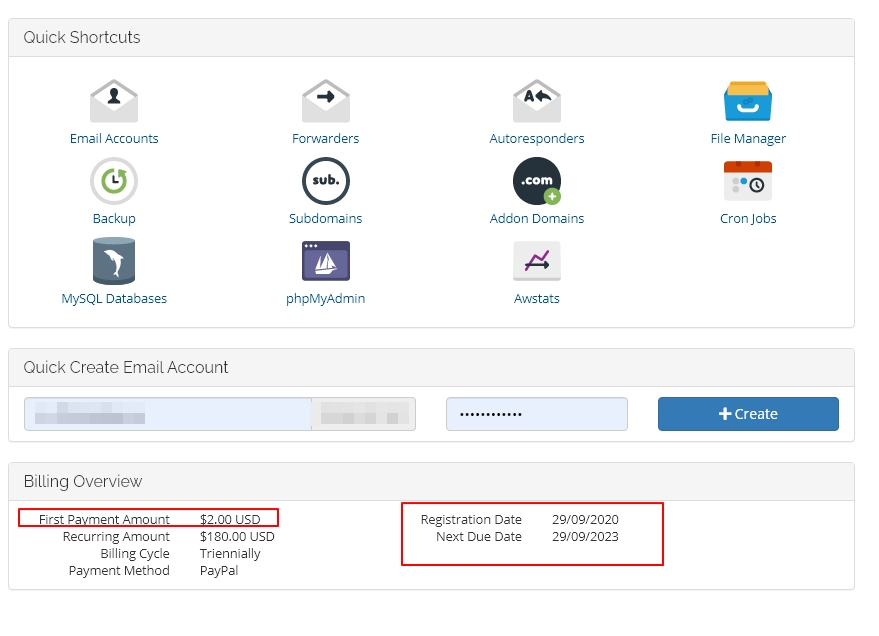The height and width of the screenshot is (636, 879).
Task: Click the 'MySQL Databases' text link
Action: [114, 299]
